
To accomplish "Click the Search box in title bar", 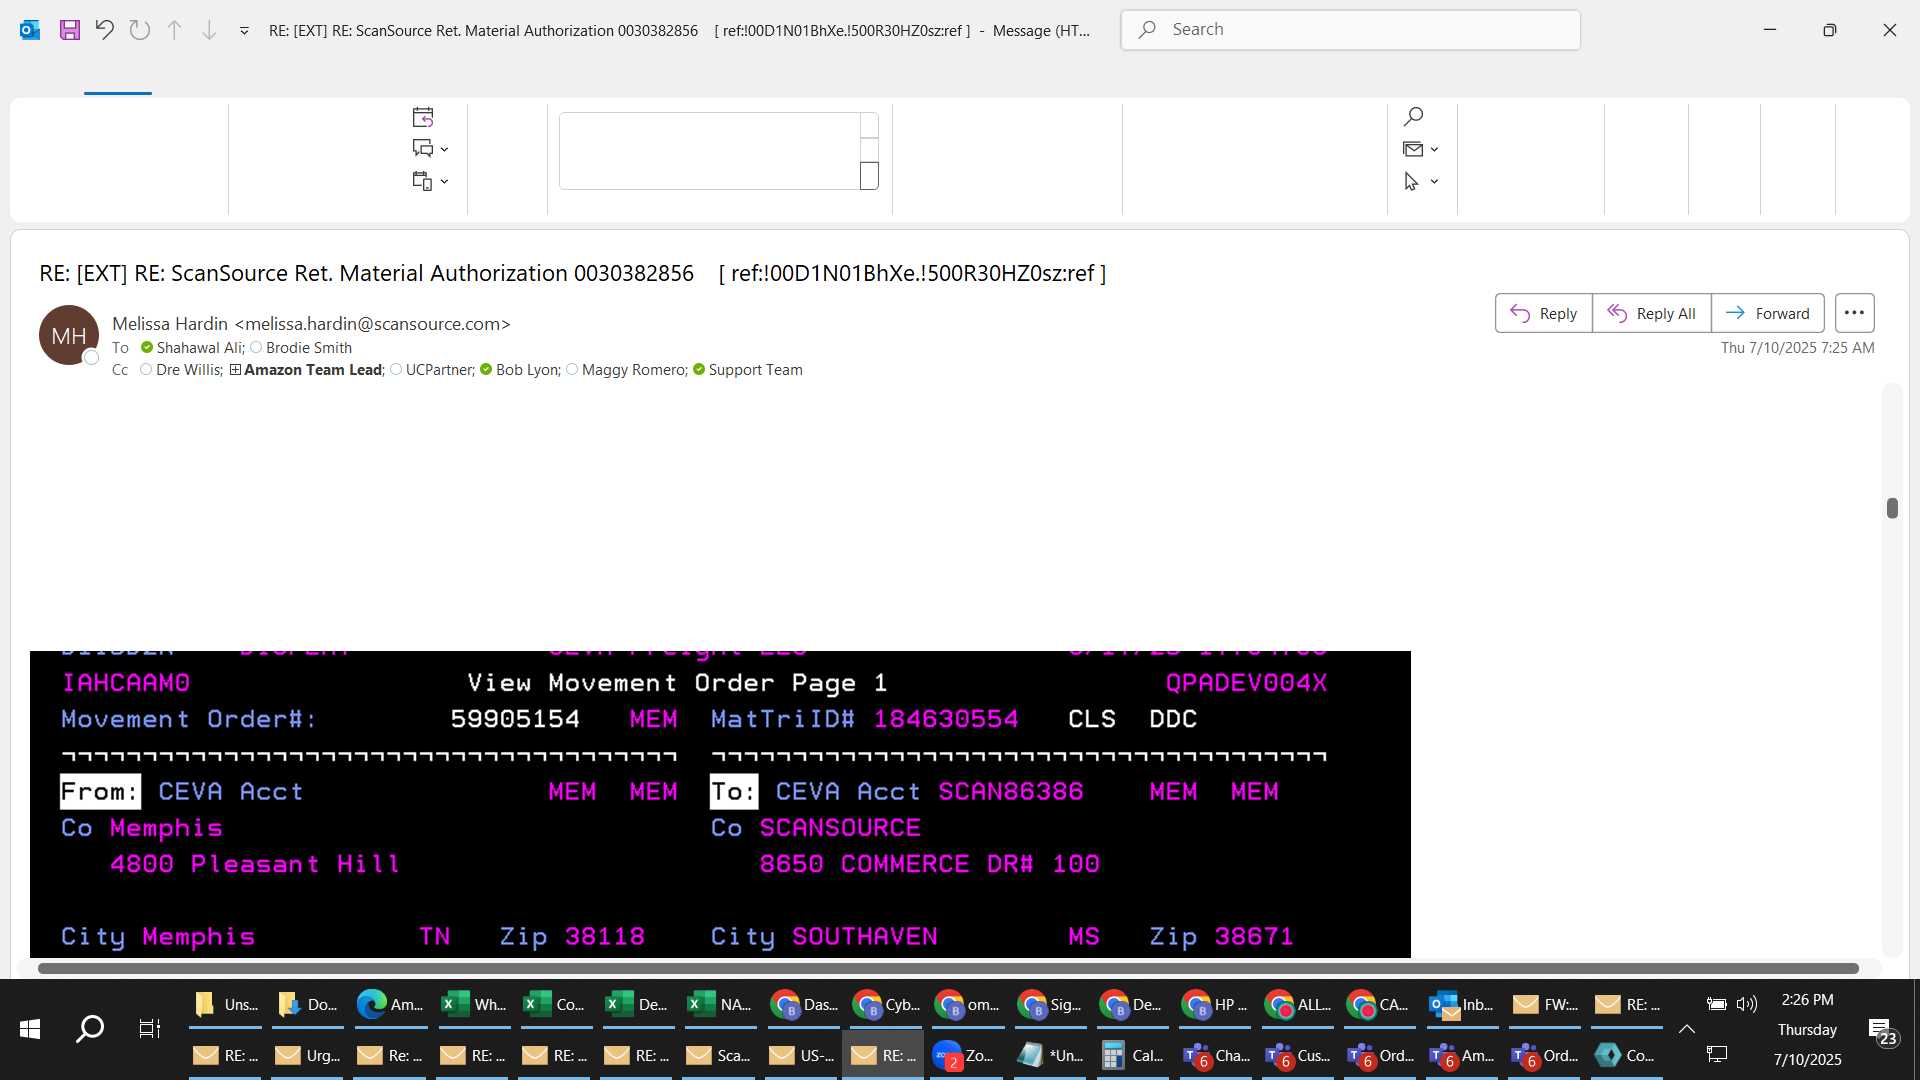I will tap(1351, 30).
